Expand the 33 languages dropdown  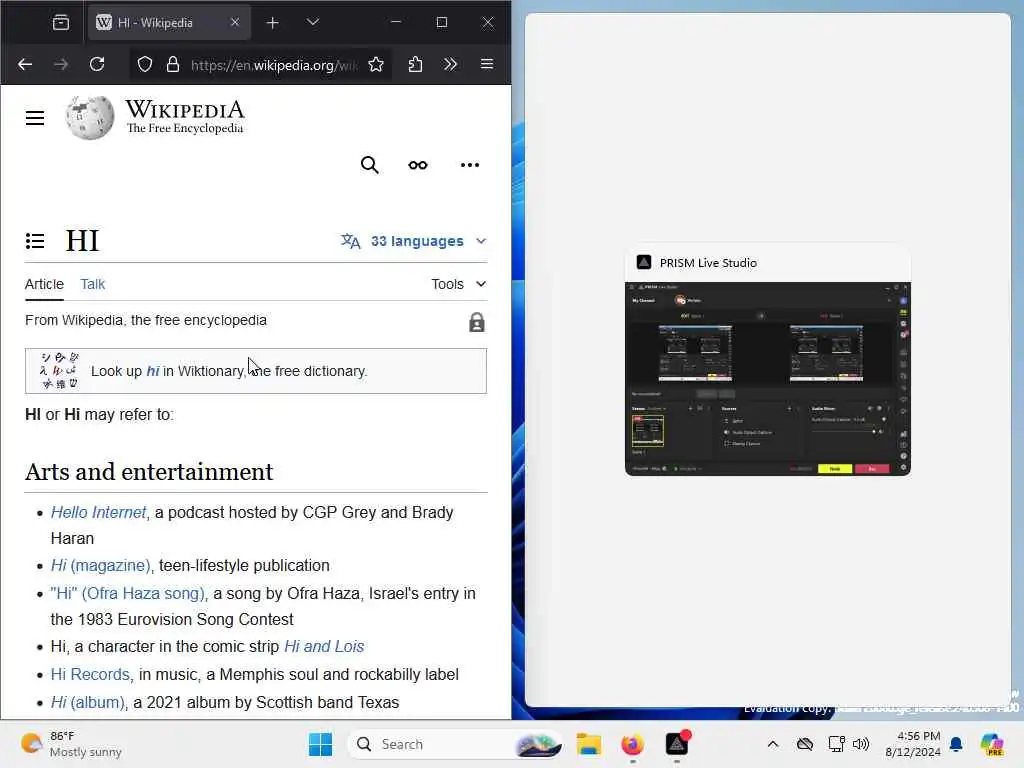(414, 241)
